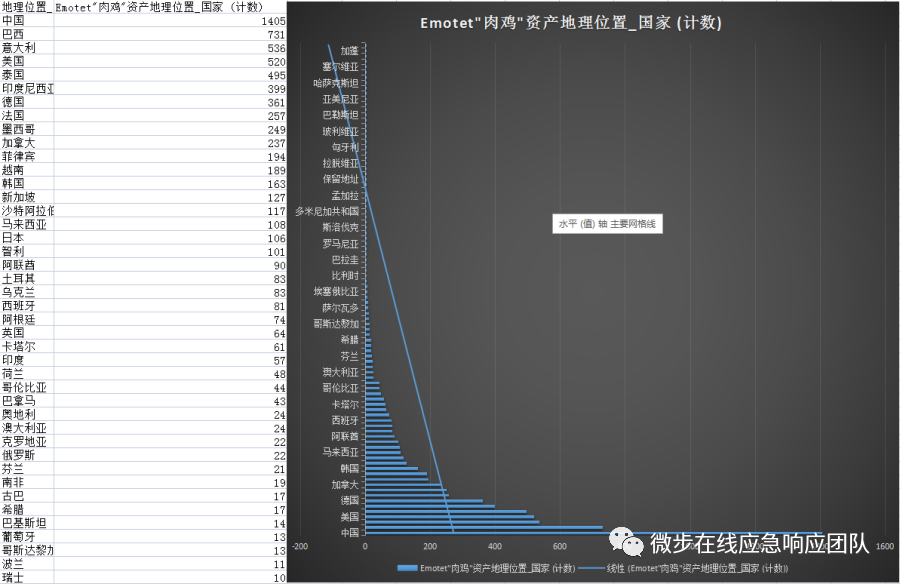Click the 加蓬 category label on chart axis
900x584 pixels.
pos(350,51)
